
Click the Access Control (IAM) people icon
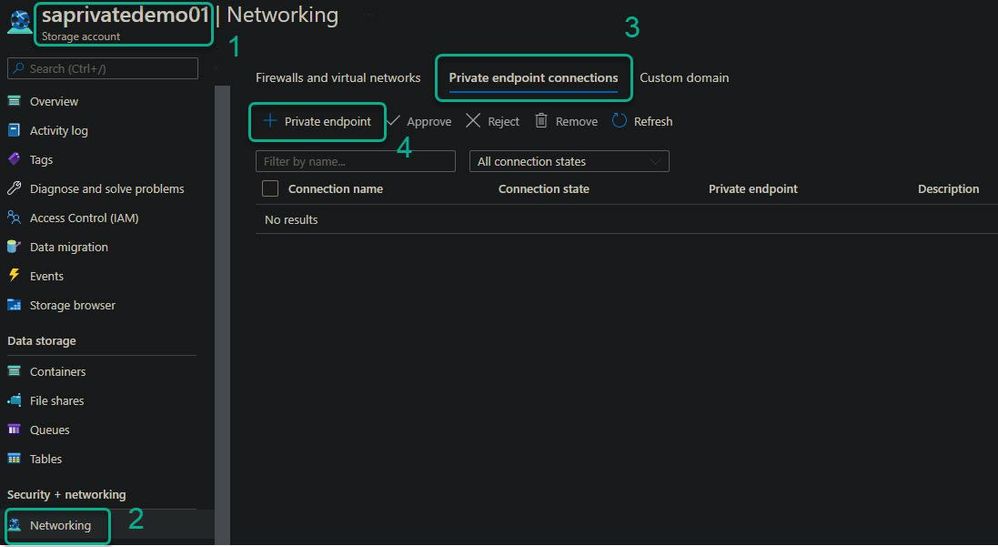tap(14, 218)
